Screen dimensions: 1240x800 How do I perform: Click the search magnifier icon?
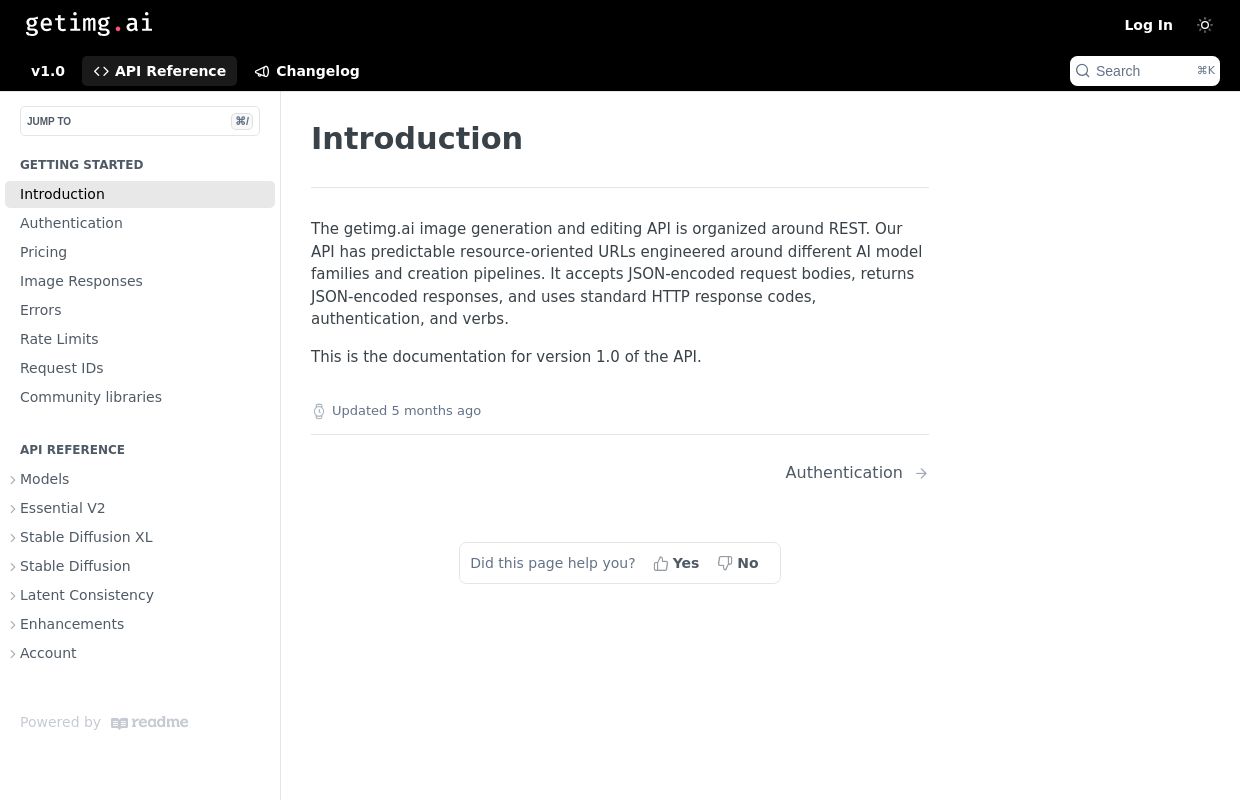pos(1083,71)
